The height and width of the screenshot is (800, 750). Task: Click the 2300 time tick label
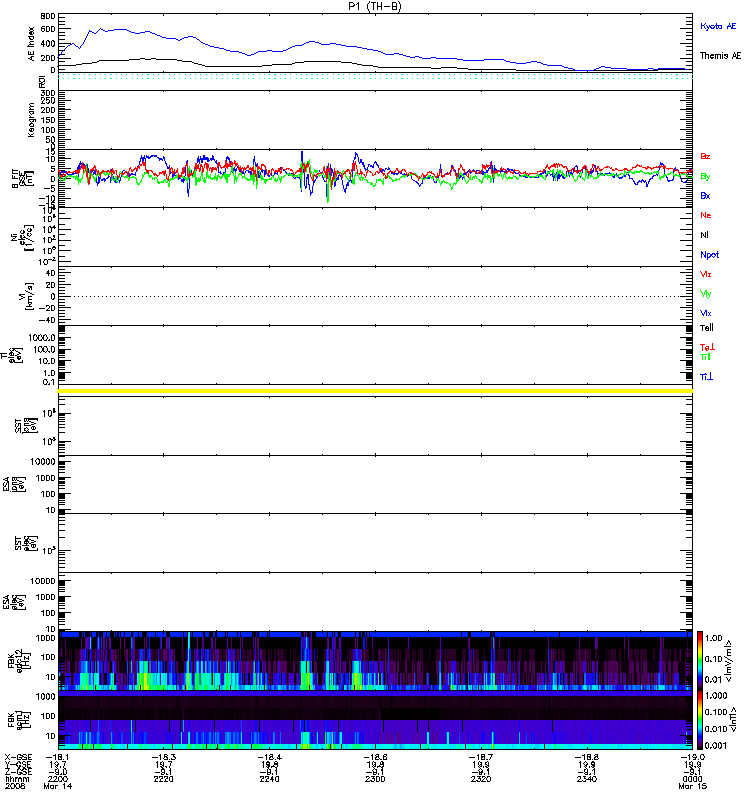pyautogui.click(x=375, y=779)
